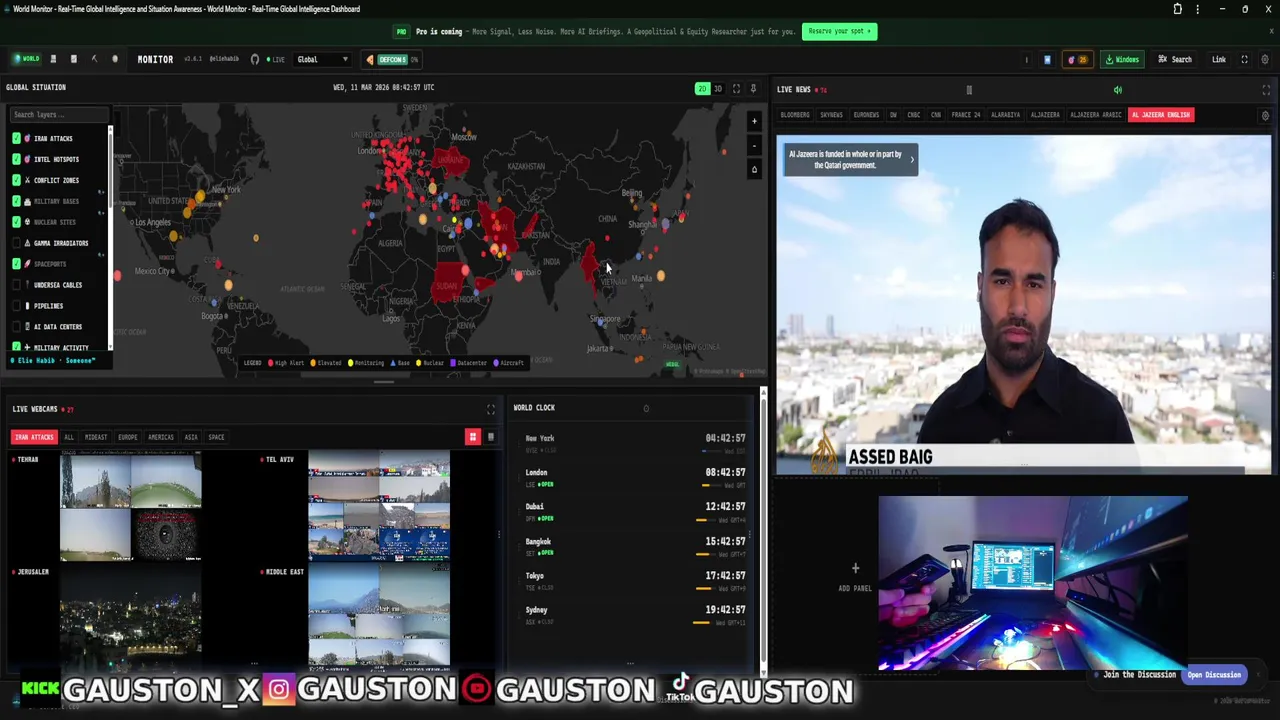
Task: Toggle header fullscreen icon
Action: (1244, 59)
